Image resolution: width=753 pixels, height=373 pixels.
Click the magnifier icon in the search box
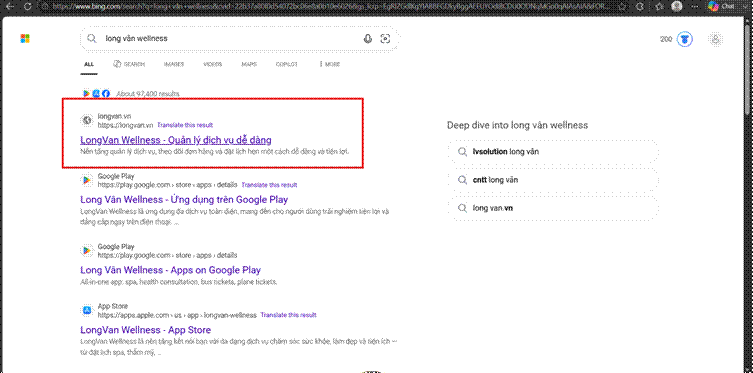pyautogui.click(x=91, y=38)
